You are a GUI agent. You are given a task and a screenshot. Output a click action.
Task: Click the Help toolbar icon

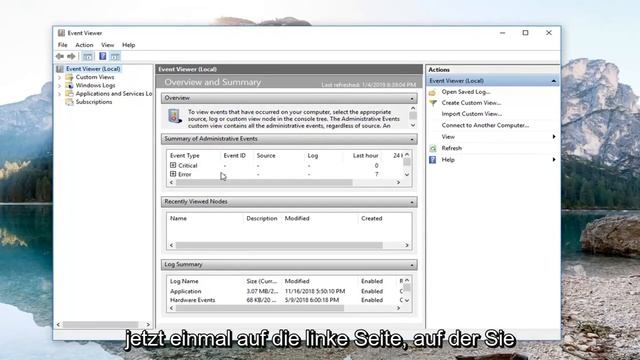point(102,56)
